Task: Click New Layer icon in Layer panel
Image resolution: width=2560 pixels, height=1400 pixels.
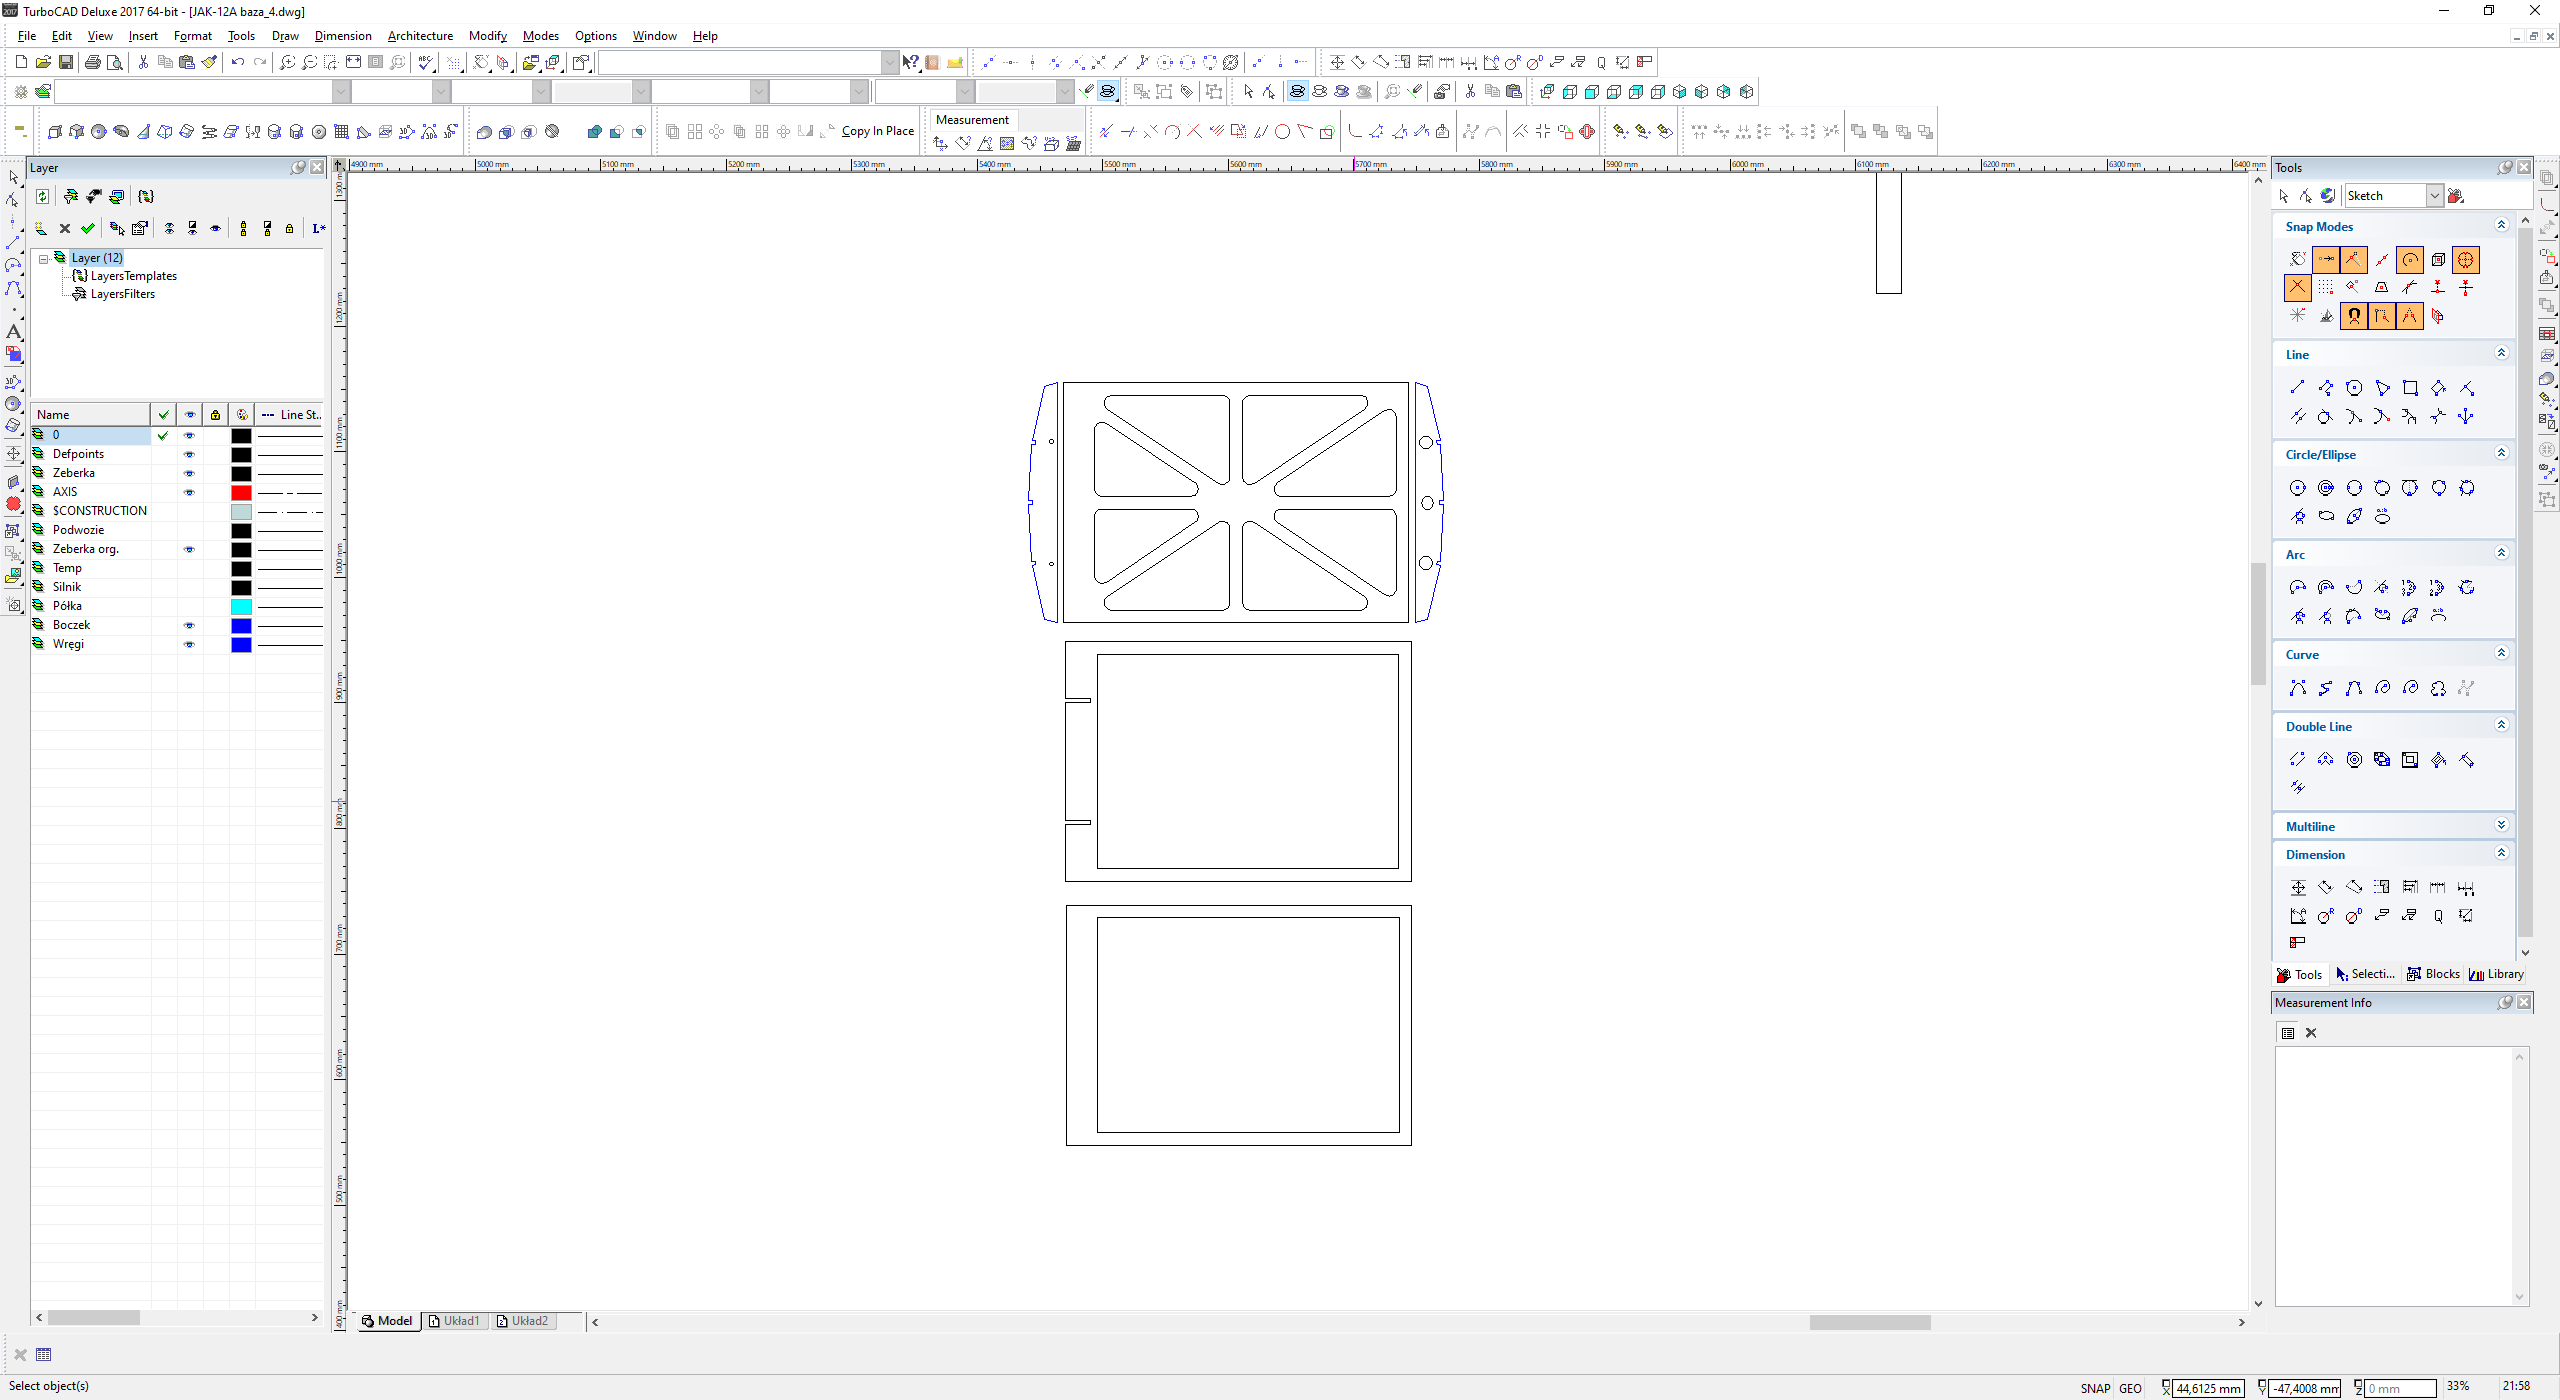Action: (41, 229)
